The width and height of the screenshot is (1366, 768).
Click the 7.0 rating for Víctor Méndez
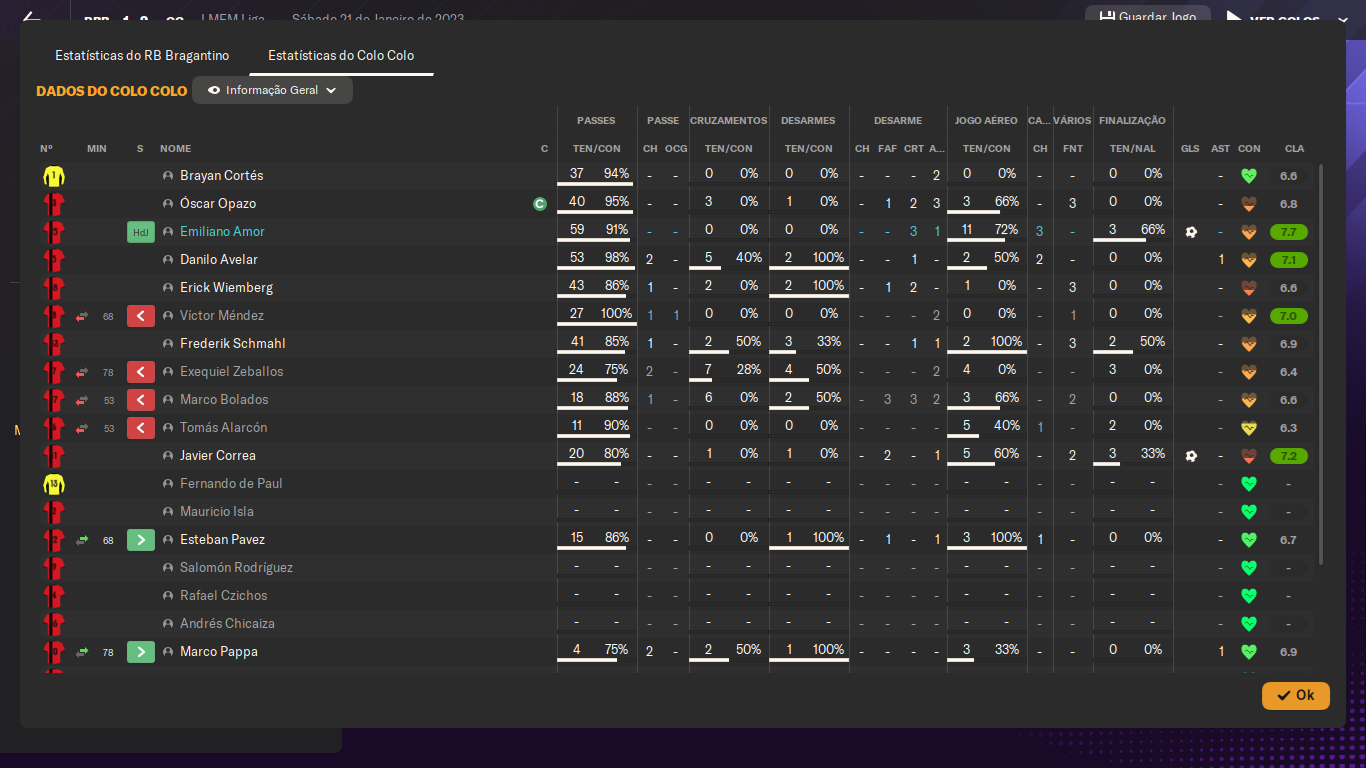click(1289, 316)
